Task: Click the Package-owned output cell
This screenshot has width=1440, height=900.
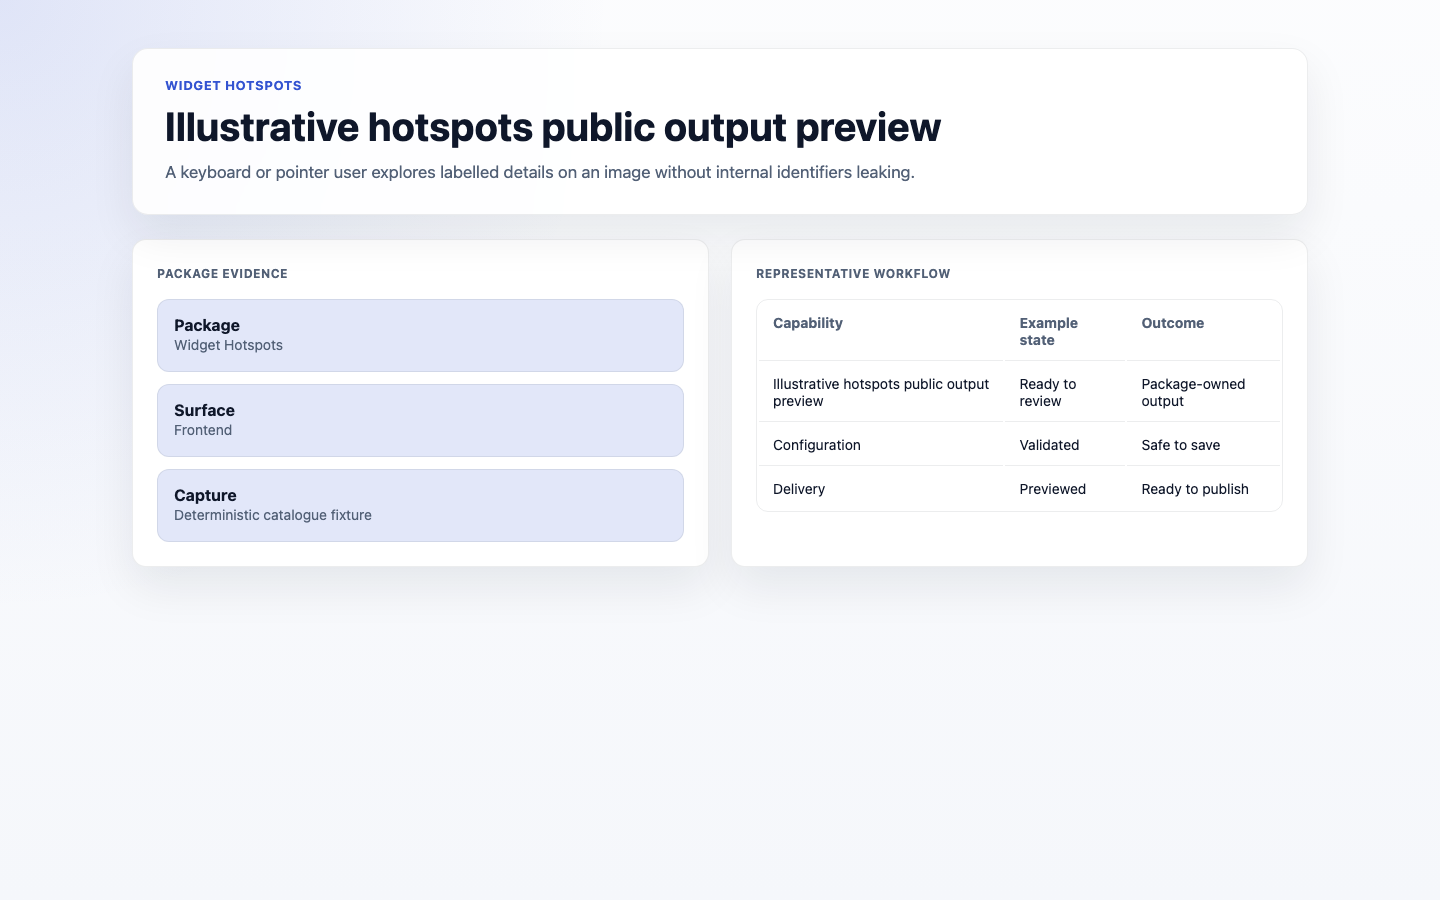Action: pyautogui.click(x=1203, y=392)
